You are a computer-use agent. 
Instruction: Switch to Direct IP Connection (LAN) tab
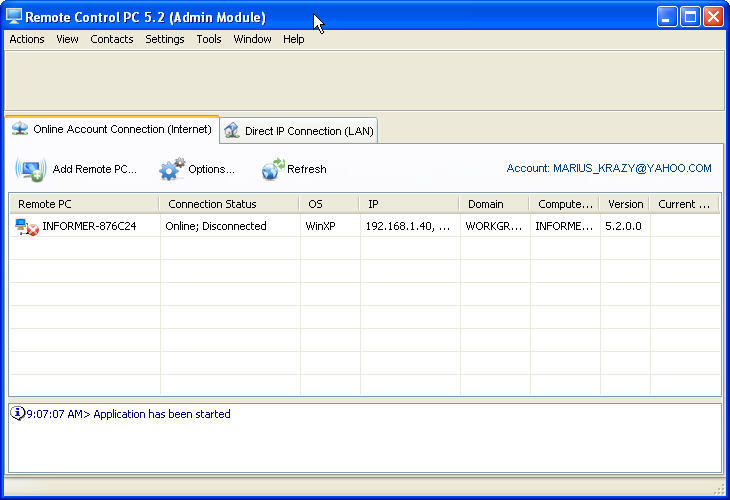click(298, 131)
